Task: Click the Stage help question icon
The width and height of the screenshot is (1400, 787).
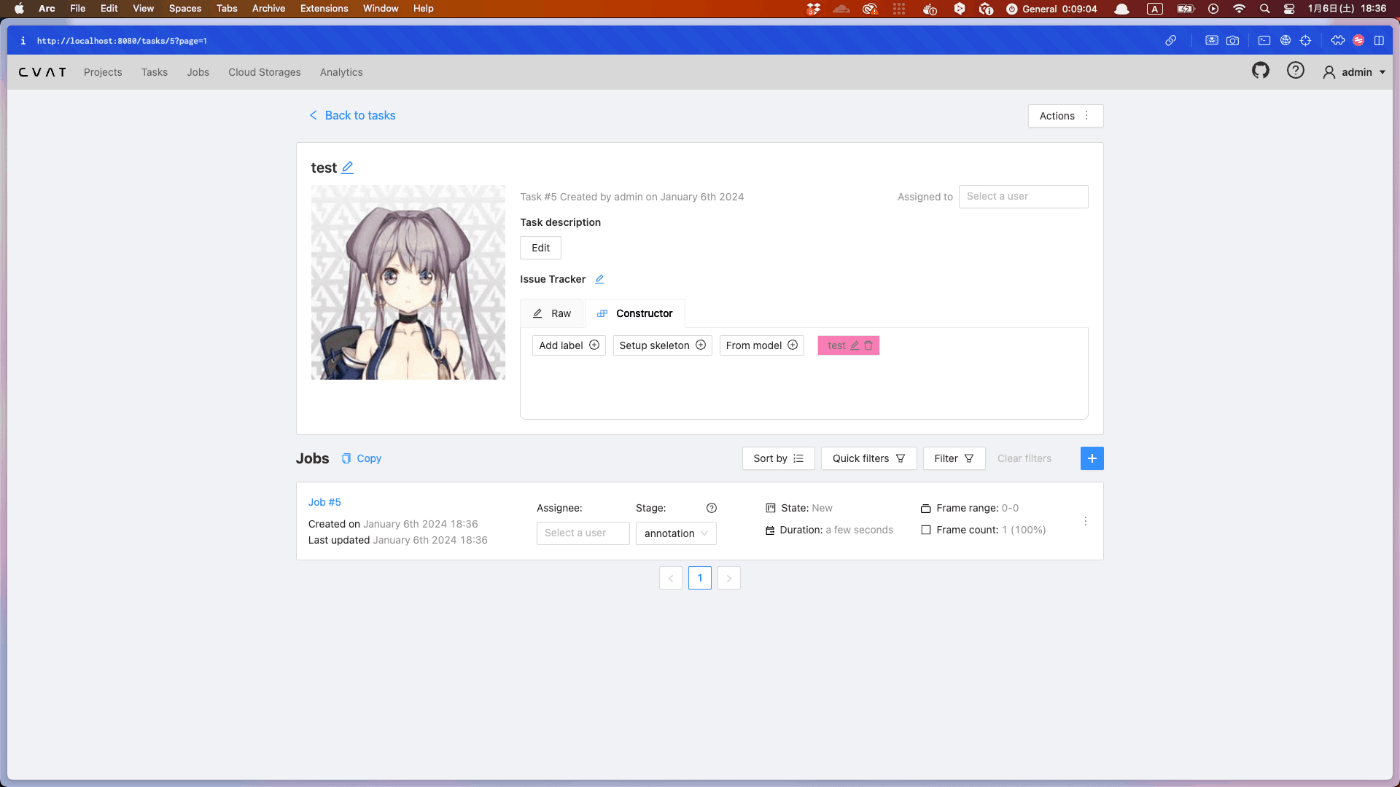Action: (712, 508)
